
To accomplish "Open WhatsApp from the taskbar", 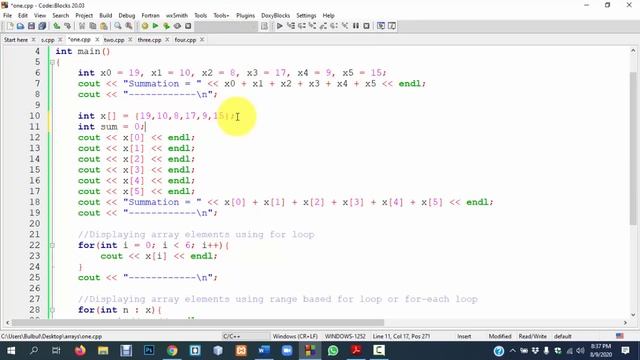I will (x=333, y=351).
